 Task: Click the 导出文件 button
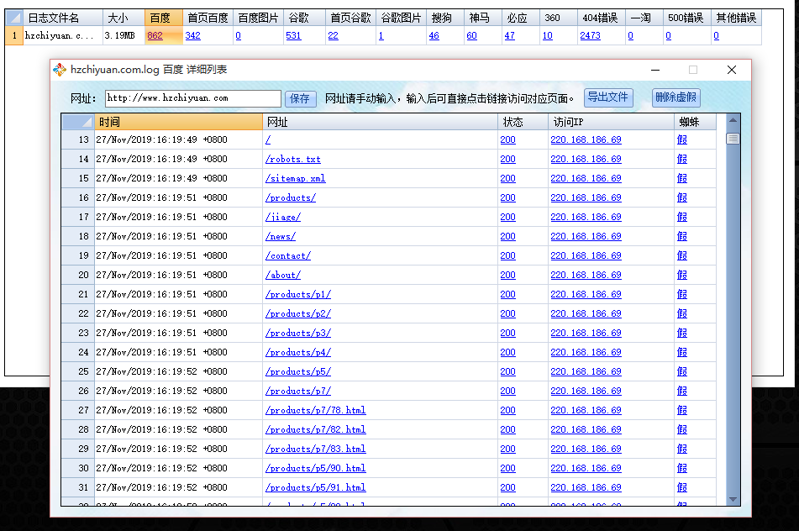(608, 97)
